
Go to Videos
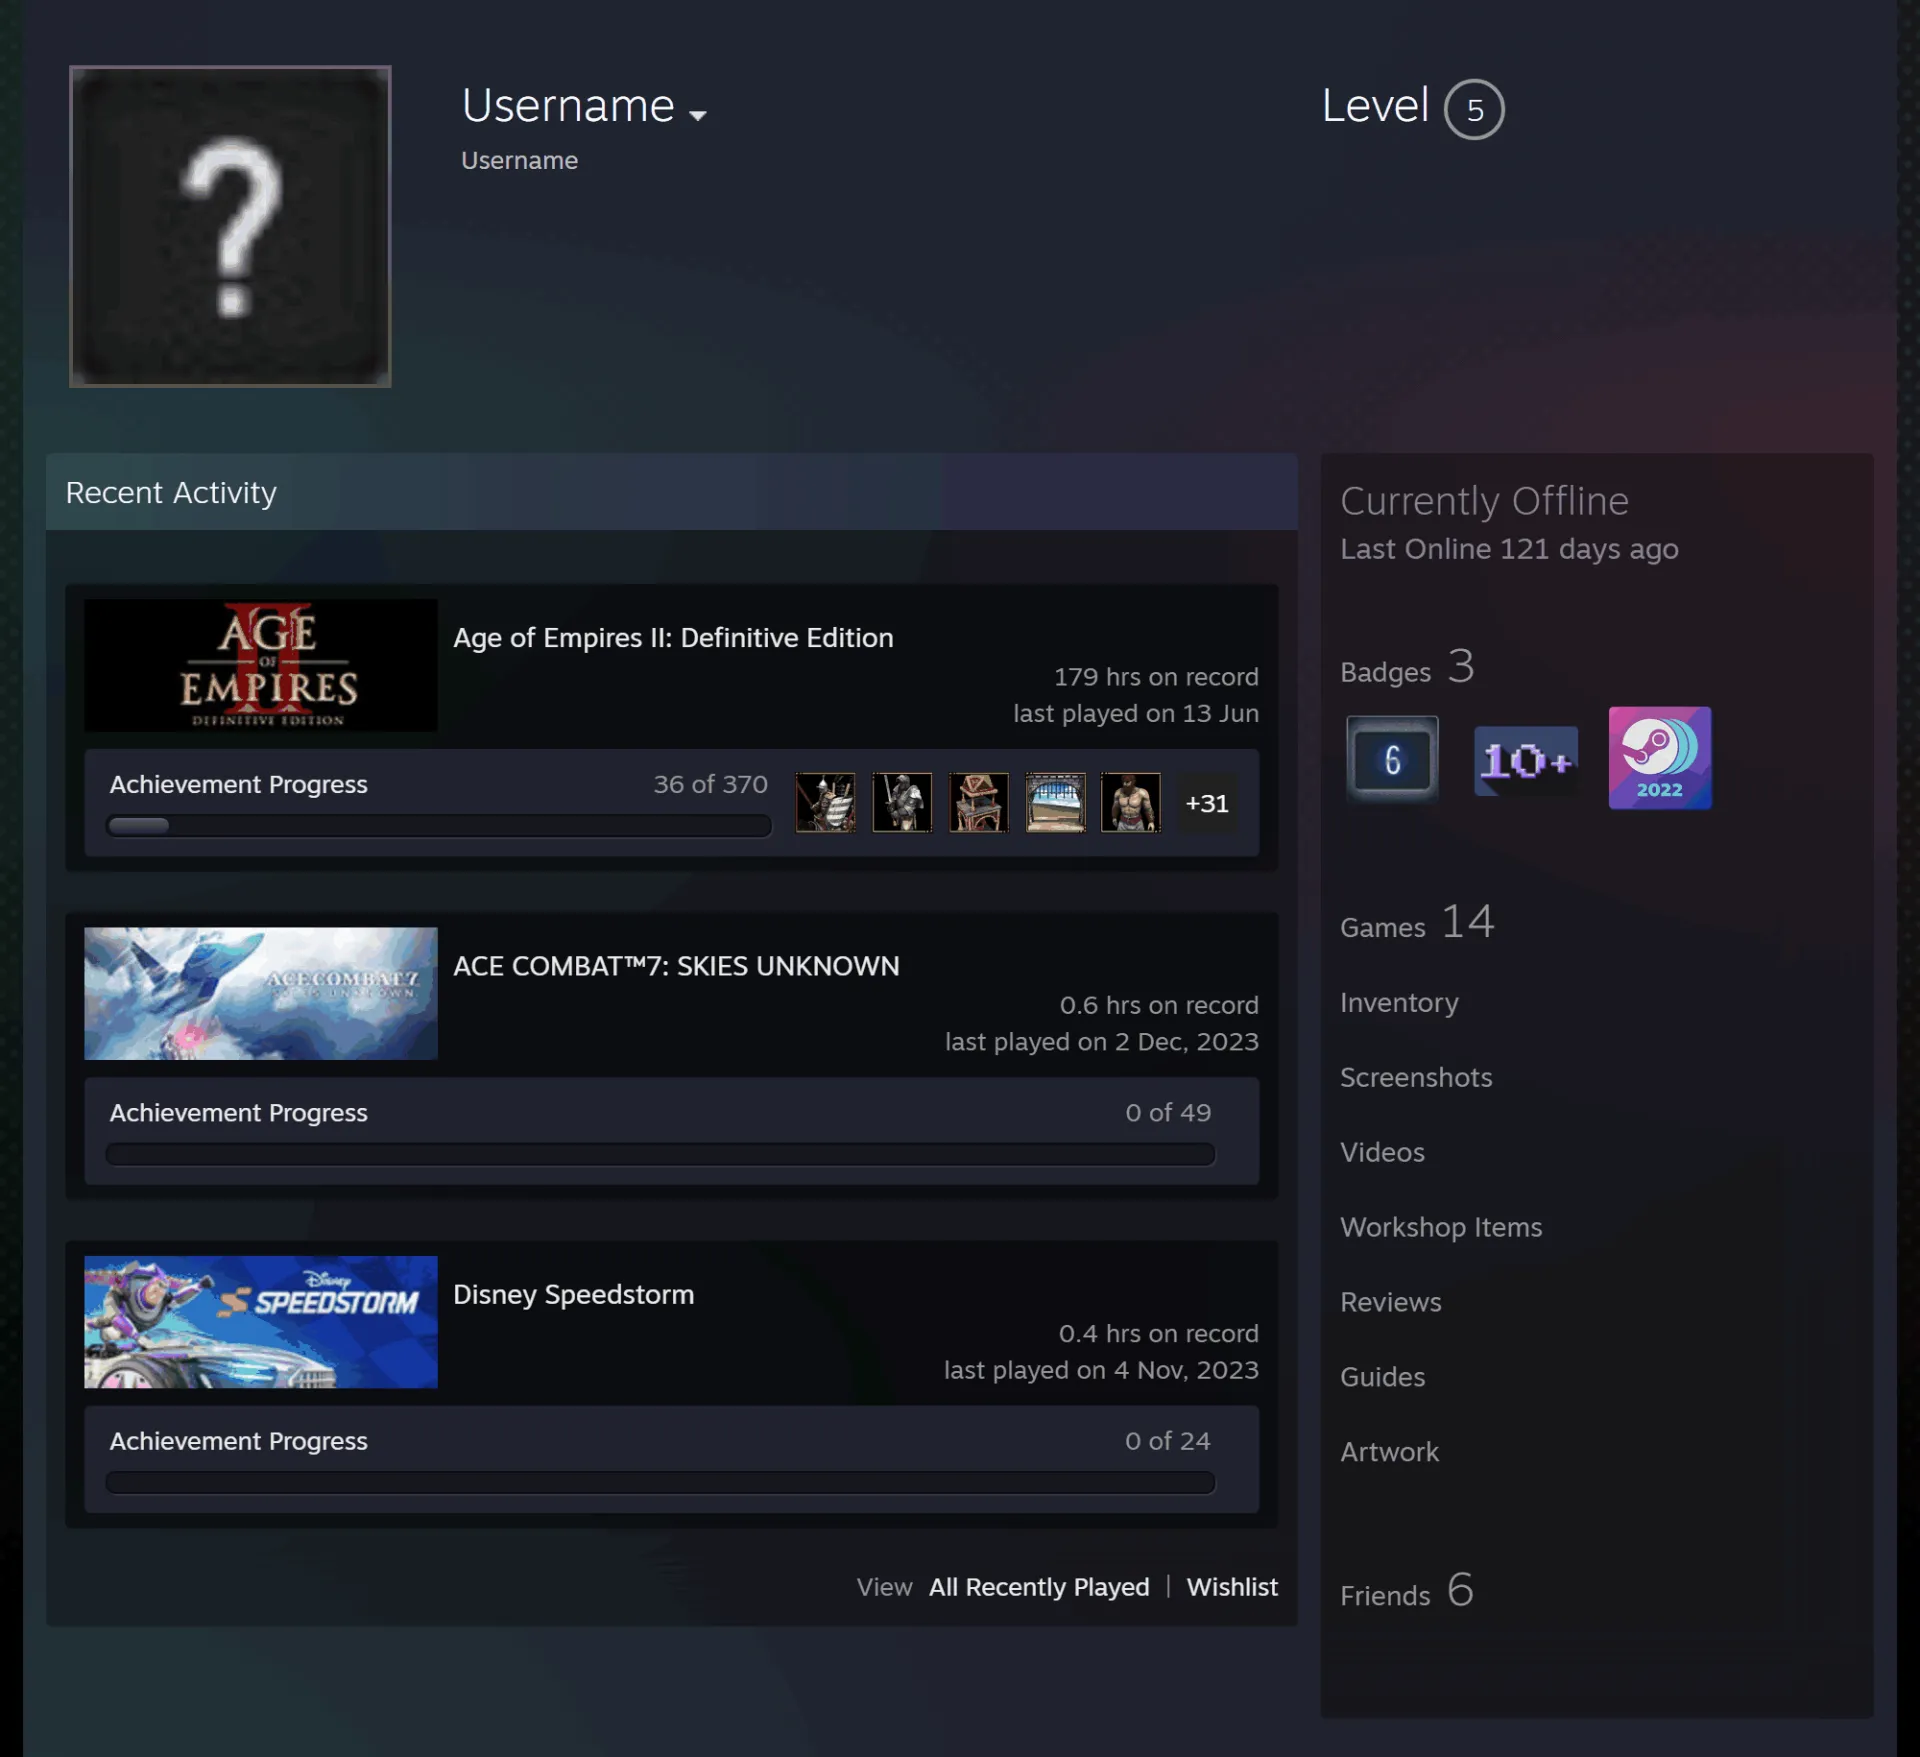(1382, 1152)
